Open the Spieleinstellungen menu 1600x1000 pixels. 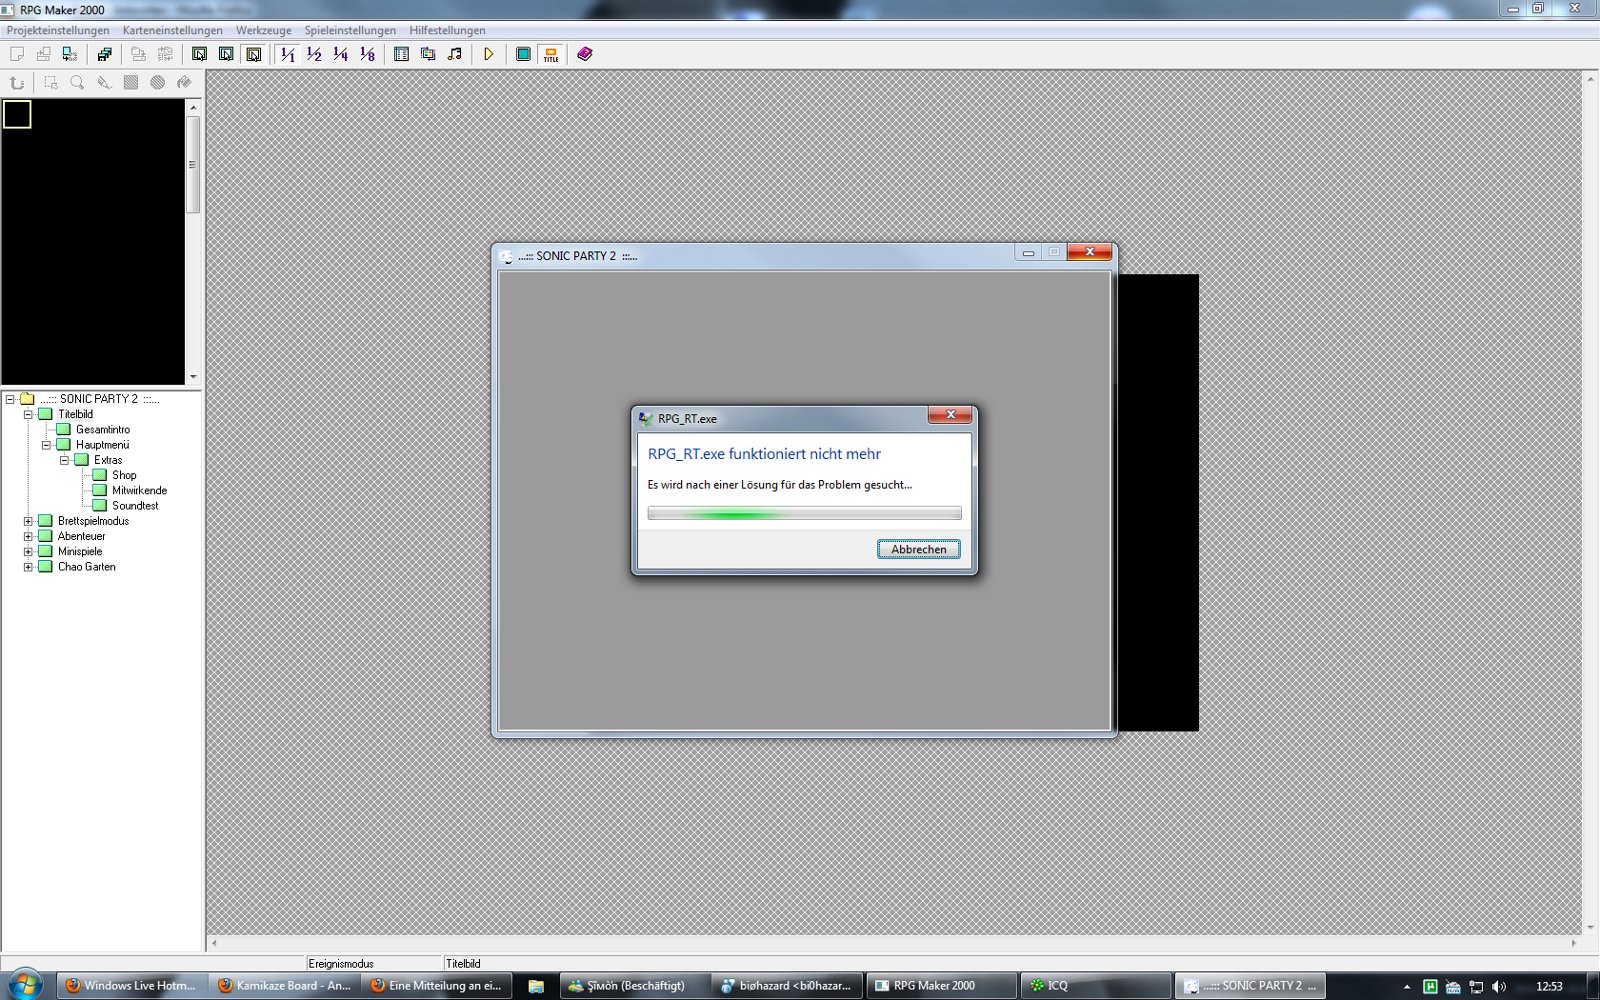tap(350, 30)
